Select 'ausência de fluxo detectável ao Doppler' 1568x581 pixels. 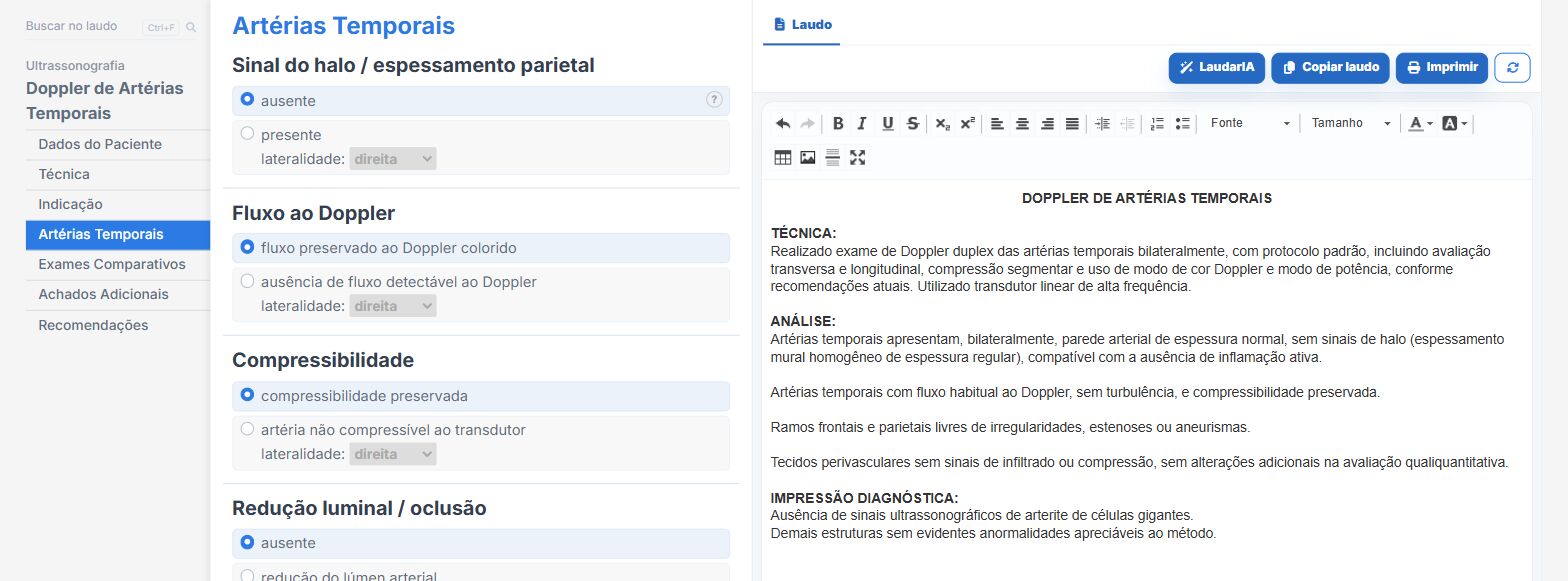(247, 282)
